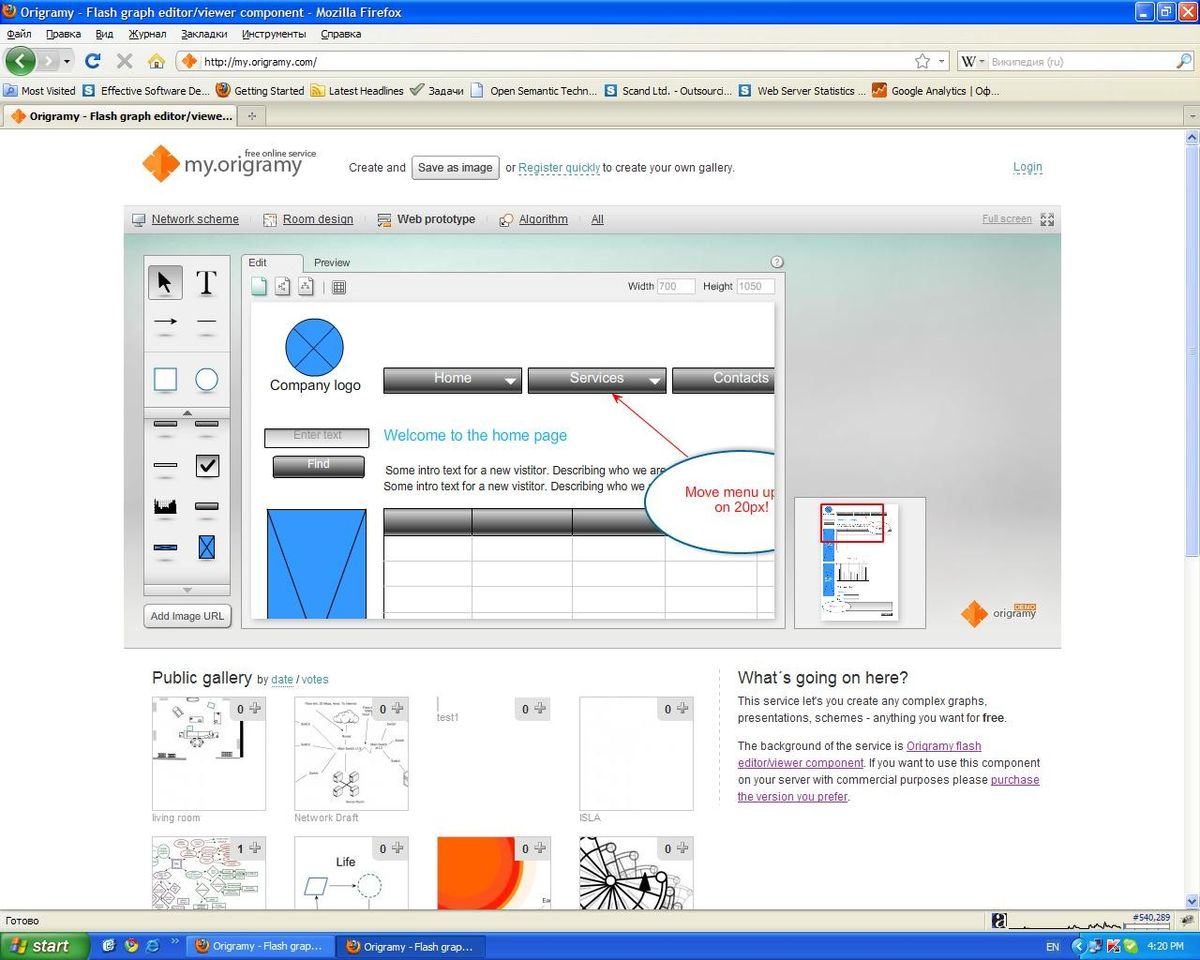
Task: Click the Width input field
Action: click(675, 286)
